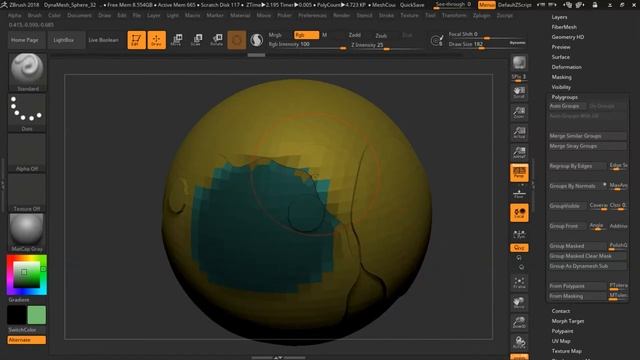Image resolution: width=640 pixels, height=360 pixels.
Task: Open the Alpha Off selector
Action: (x=27, y=152)
